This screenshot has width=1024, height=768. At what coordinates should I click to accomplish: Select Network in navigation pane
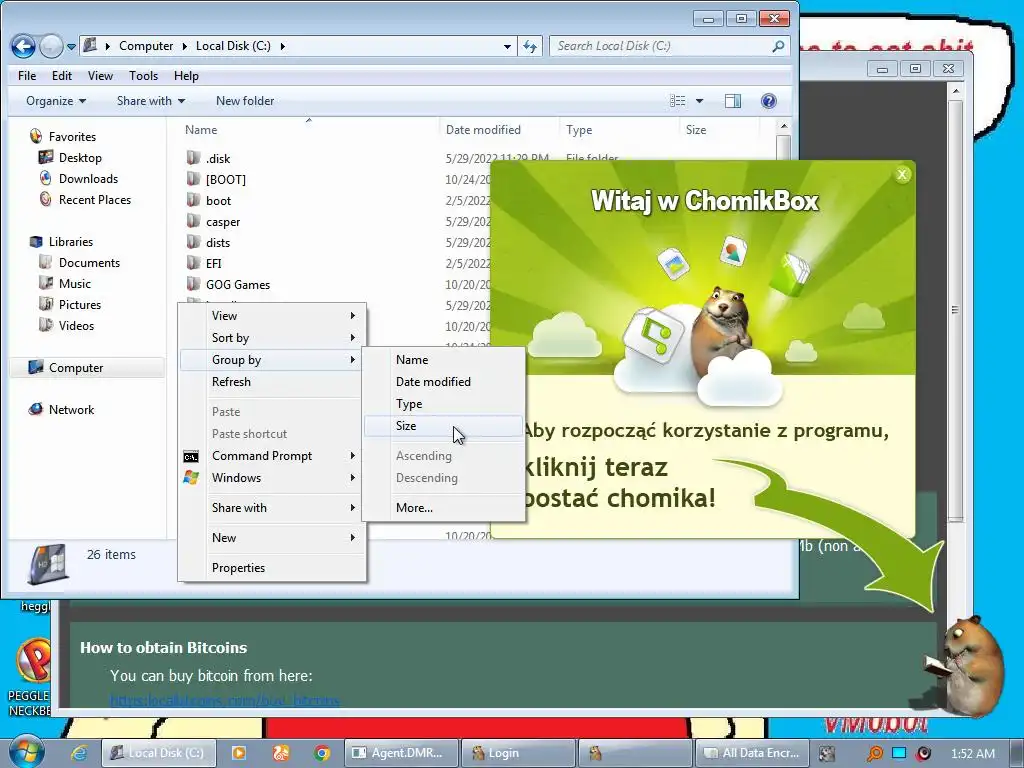71,409
